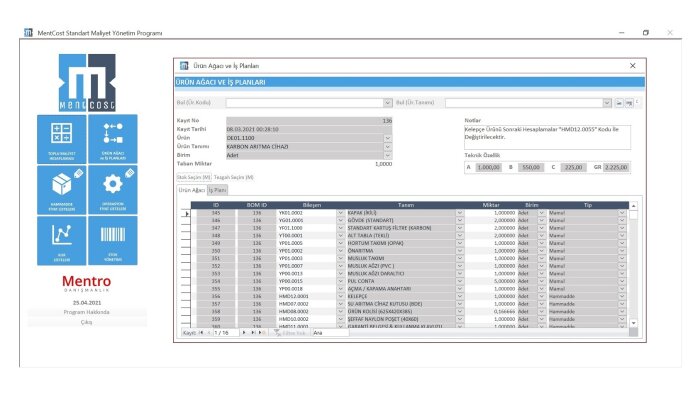700x394 pixels.
Task: Click Teknik Özellik C field 225,00
Action: 573,168
